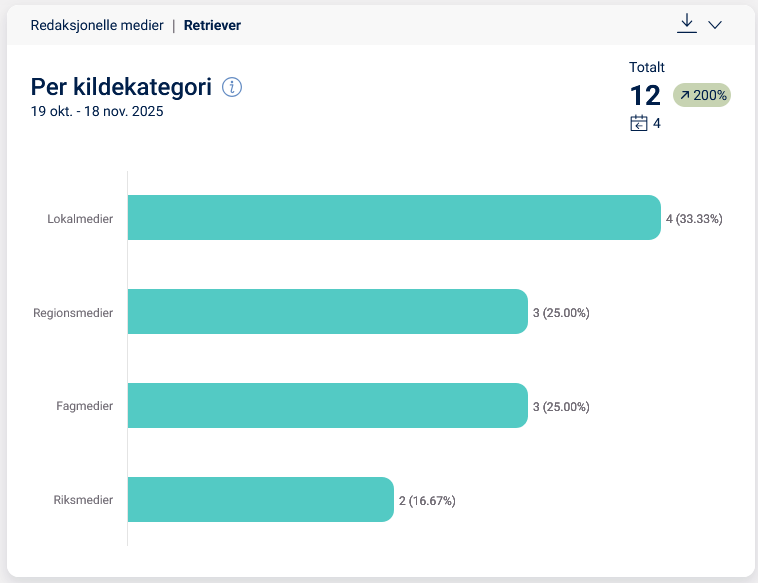Image resolution: width=758 pixels, height=583 pixels.
Task: Click the Riksmedier bar
Action: coord(260,500)
